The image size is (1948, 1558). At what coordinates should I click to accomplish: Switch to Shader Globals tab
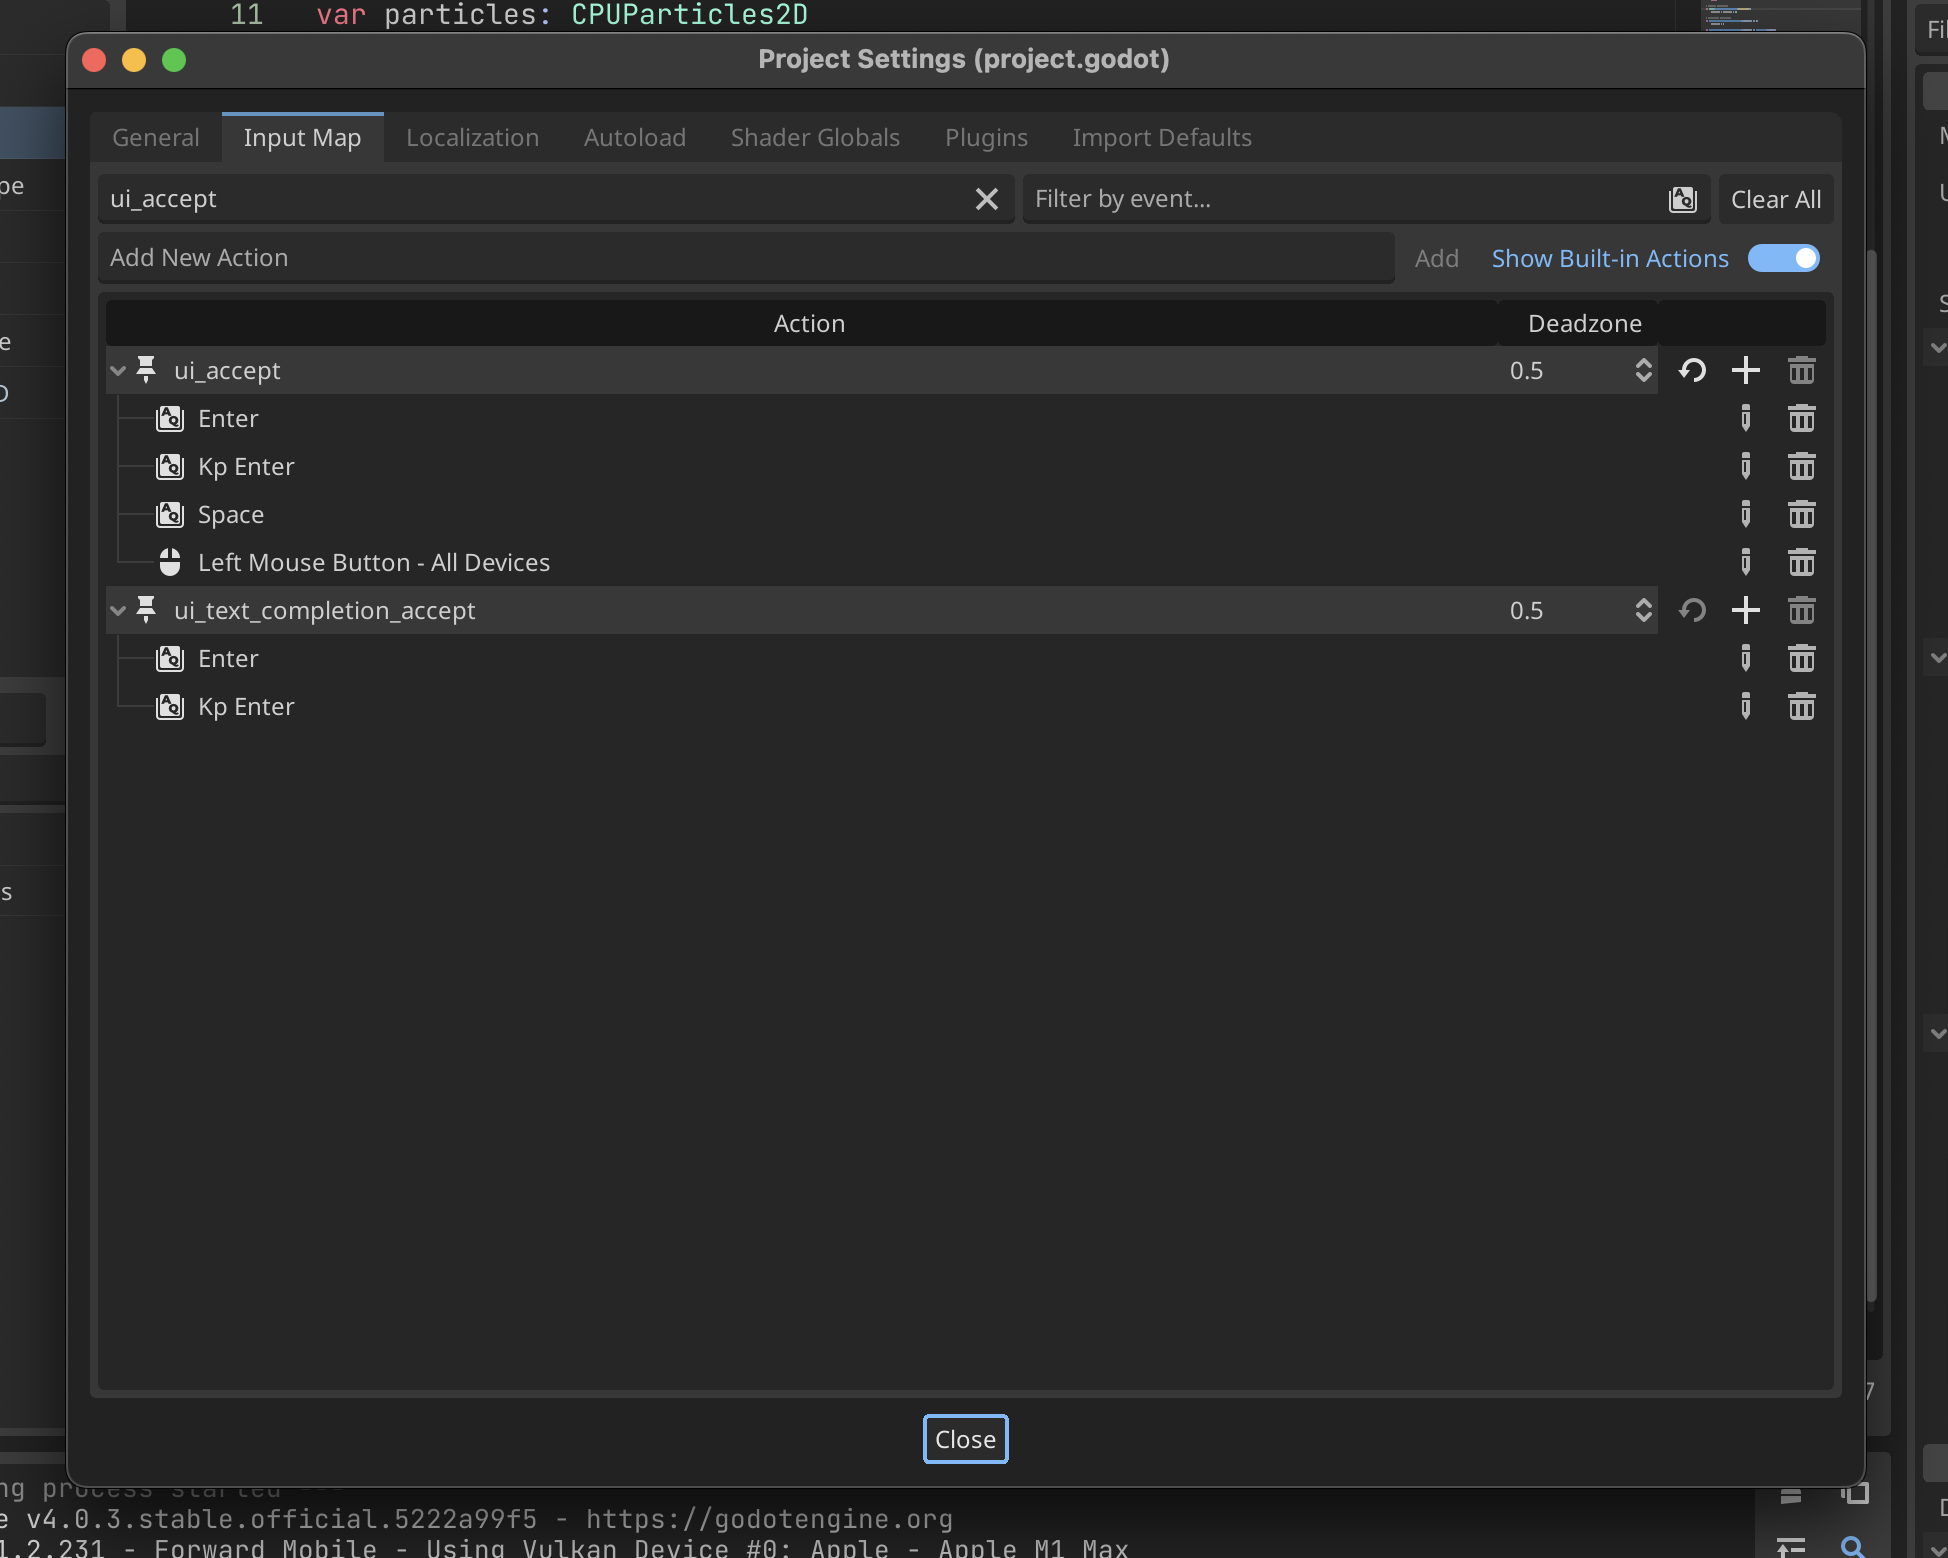tap(815, 138)
